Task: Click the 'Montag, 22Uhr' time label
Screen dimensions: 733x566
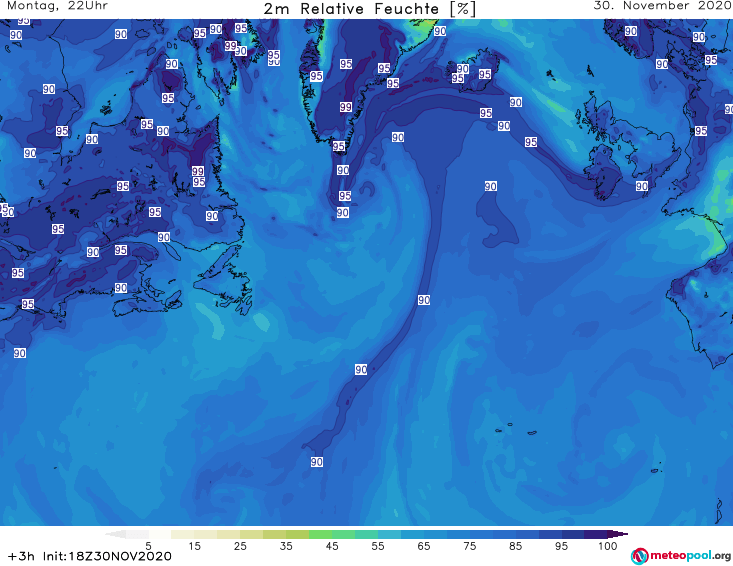Action: click(57, 6)
